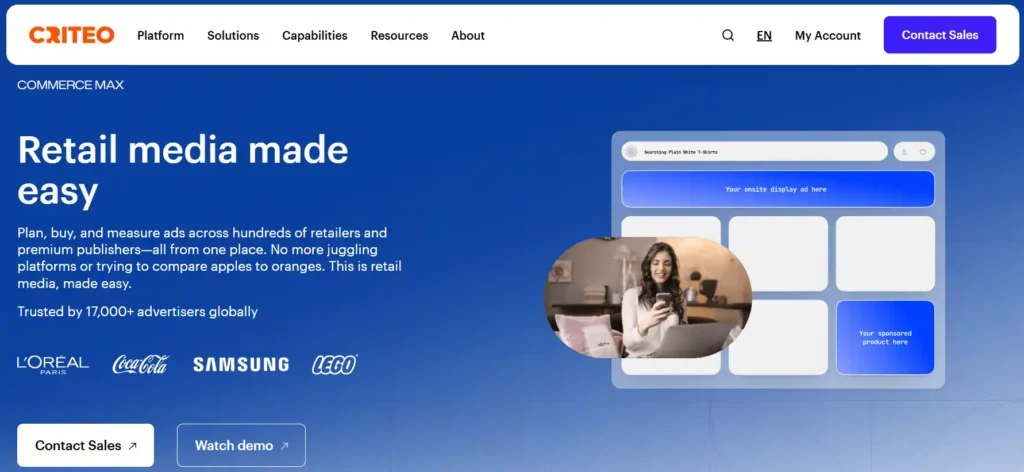Image resolution: width=1024 pixels, height=472 pixels.
Task: Click the Coca-Cola logo
Action: (140, 364)
